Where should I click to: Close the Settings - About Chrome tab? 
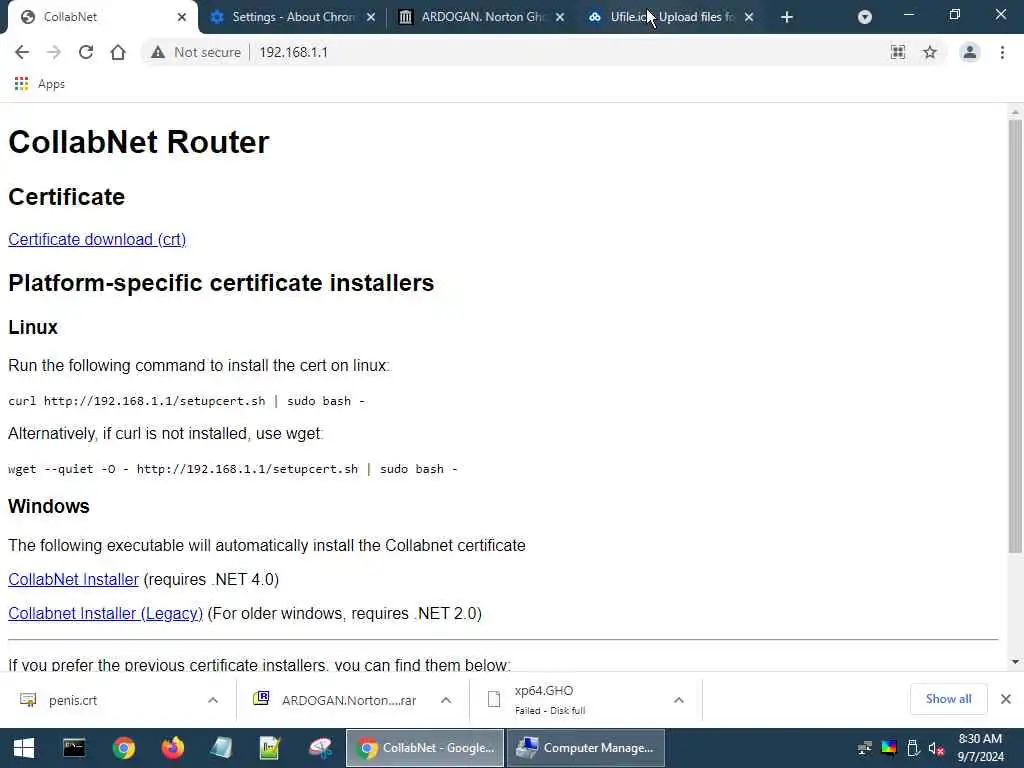[371, 17]
